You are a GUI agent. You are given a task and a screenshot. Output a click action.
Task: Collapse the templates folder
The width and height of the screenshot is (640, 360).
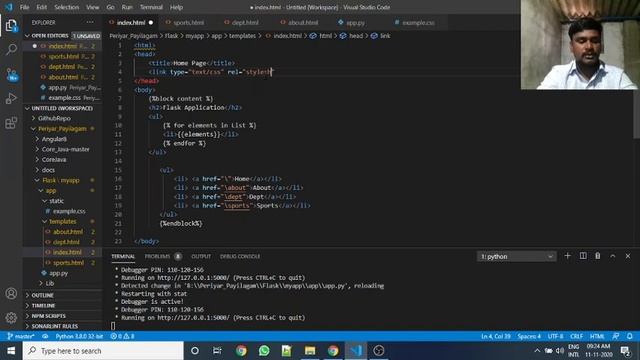click(62, 221)
